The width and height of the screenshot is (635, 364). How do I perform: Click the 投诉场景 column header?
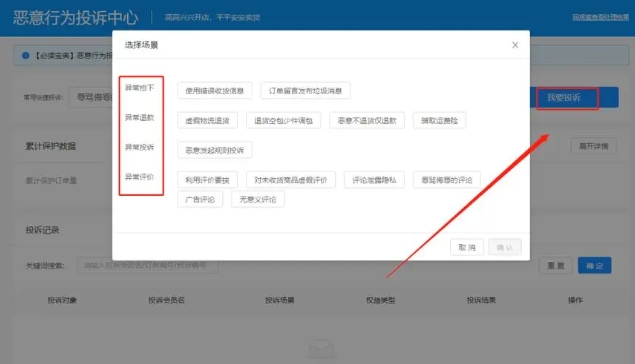click(279, 300)
